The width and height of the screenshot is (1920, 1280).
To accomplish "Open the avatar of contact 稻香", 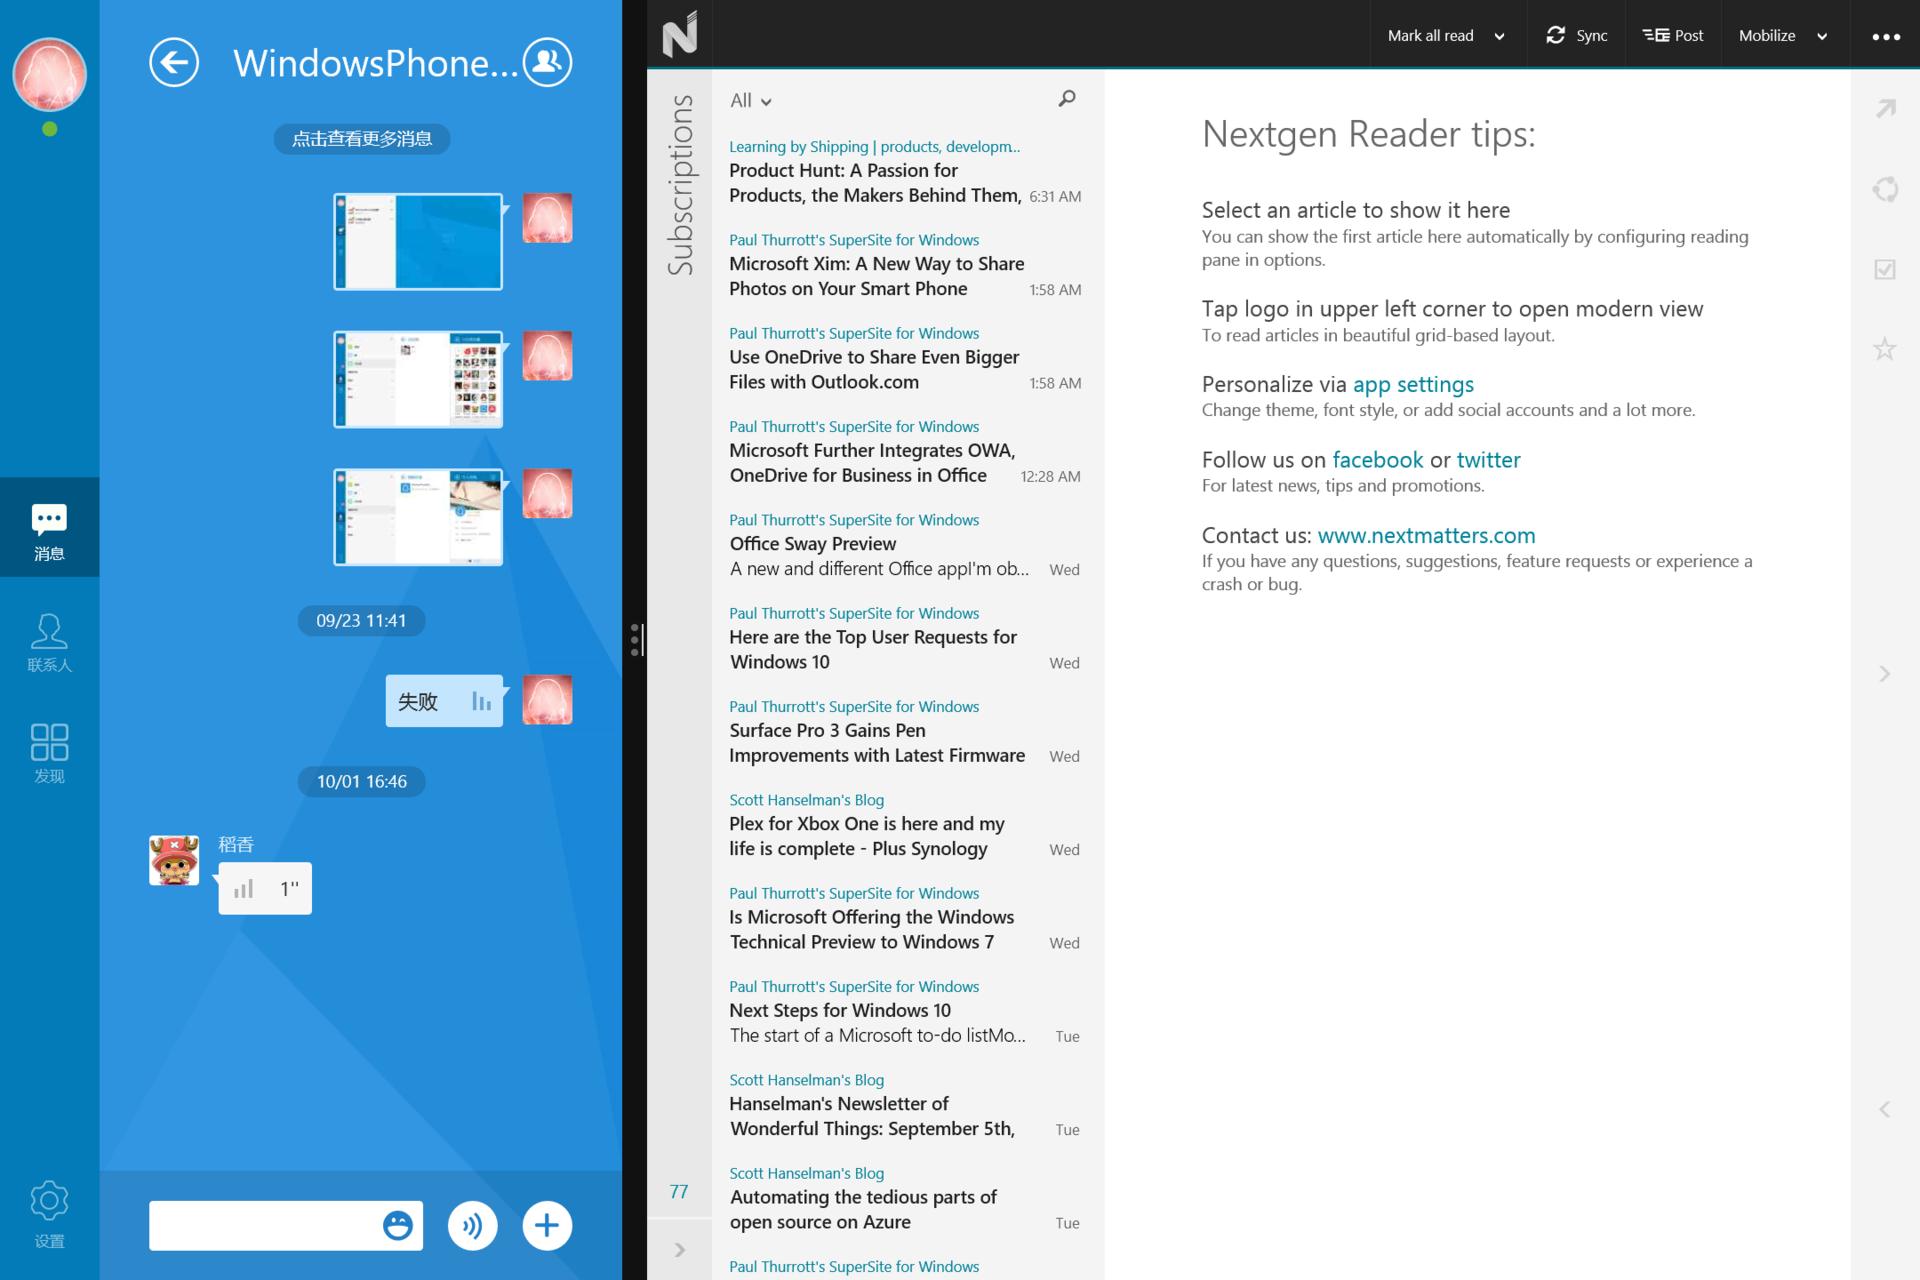I will 174,860.
